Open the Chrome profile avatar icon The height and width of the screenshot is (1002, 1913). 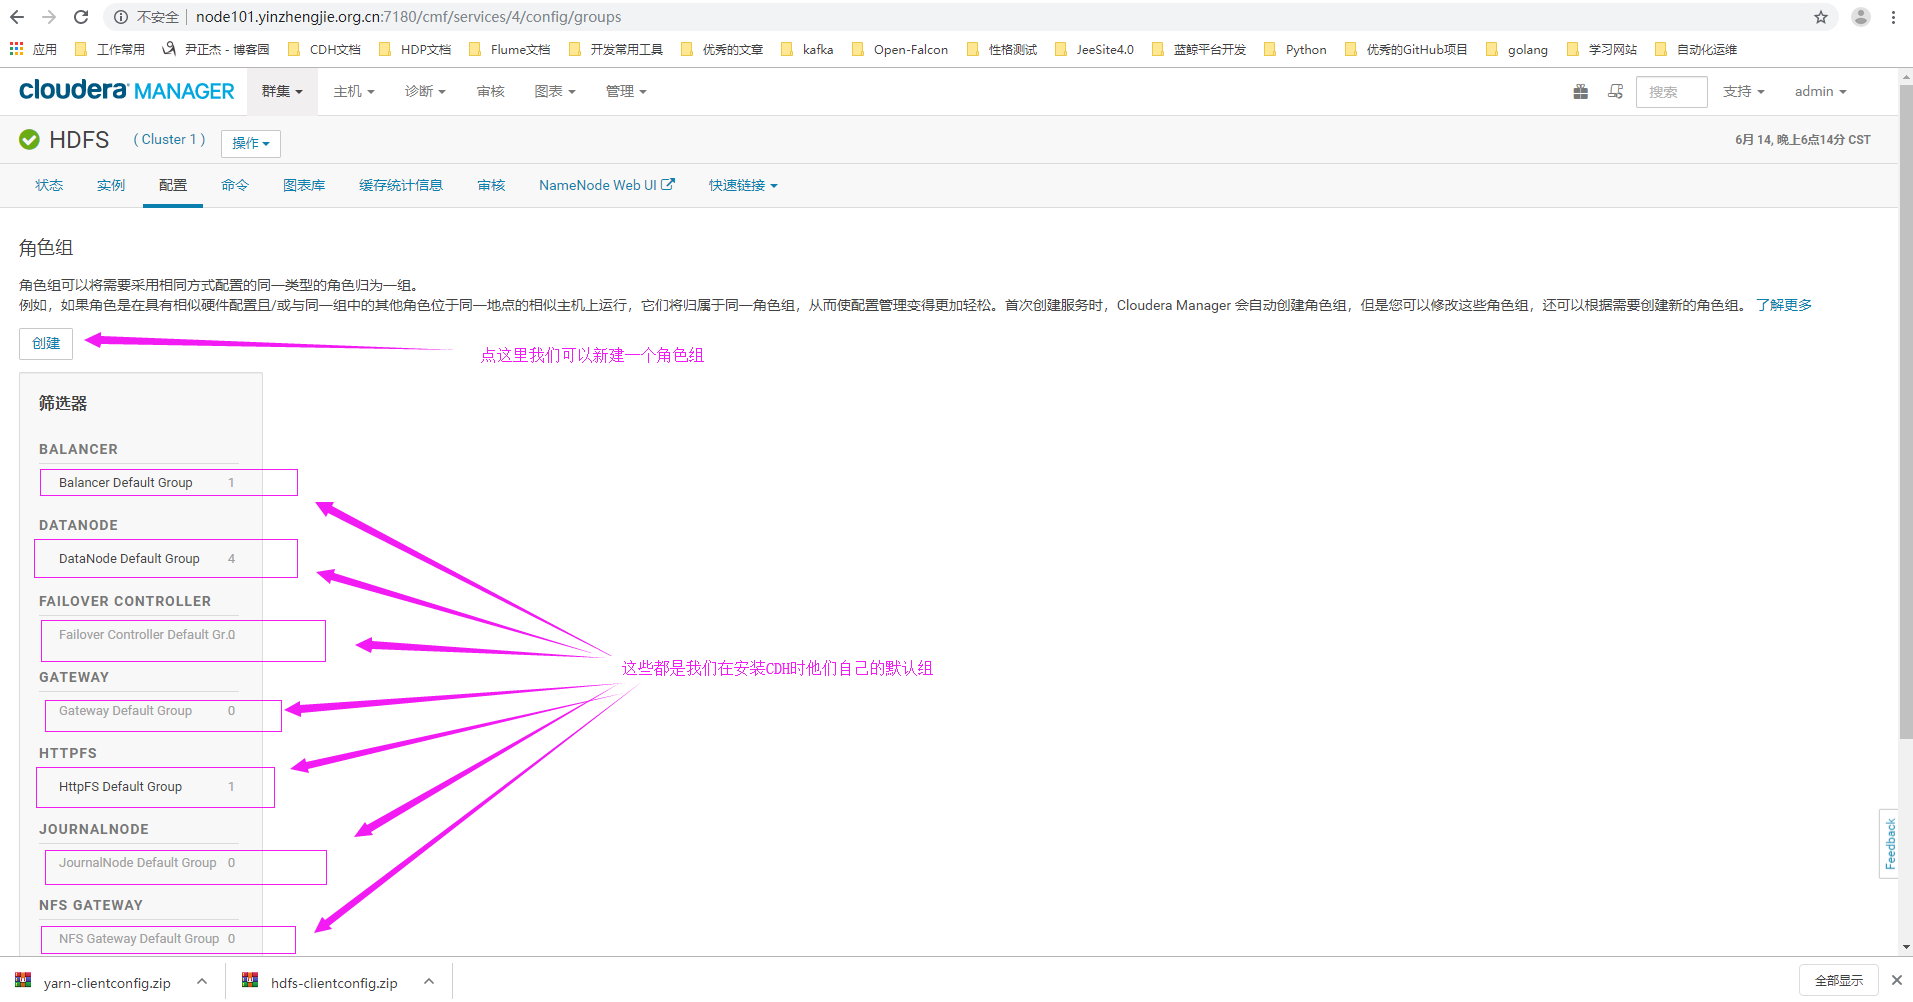point(1861,17)
